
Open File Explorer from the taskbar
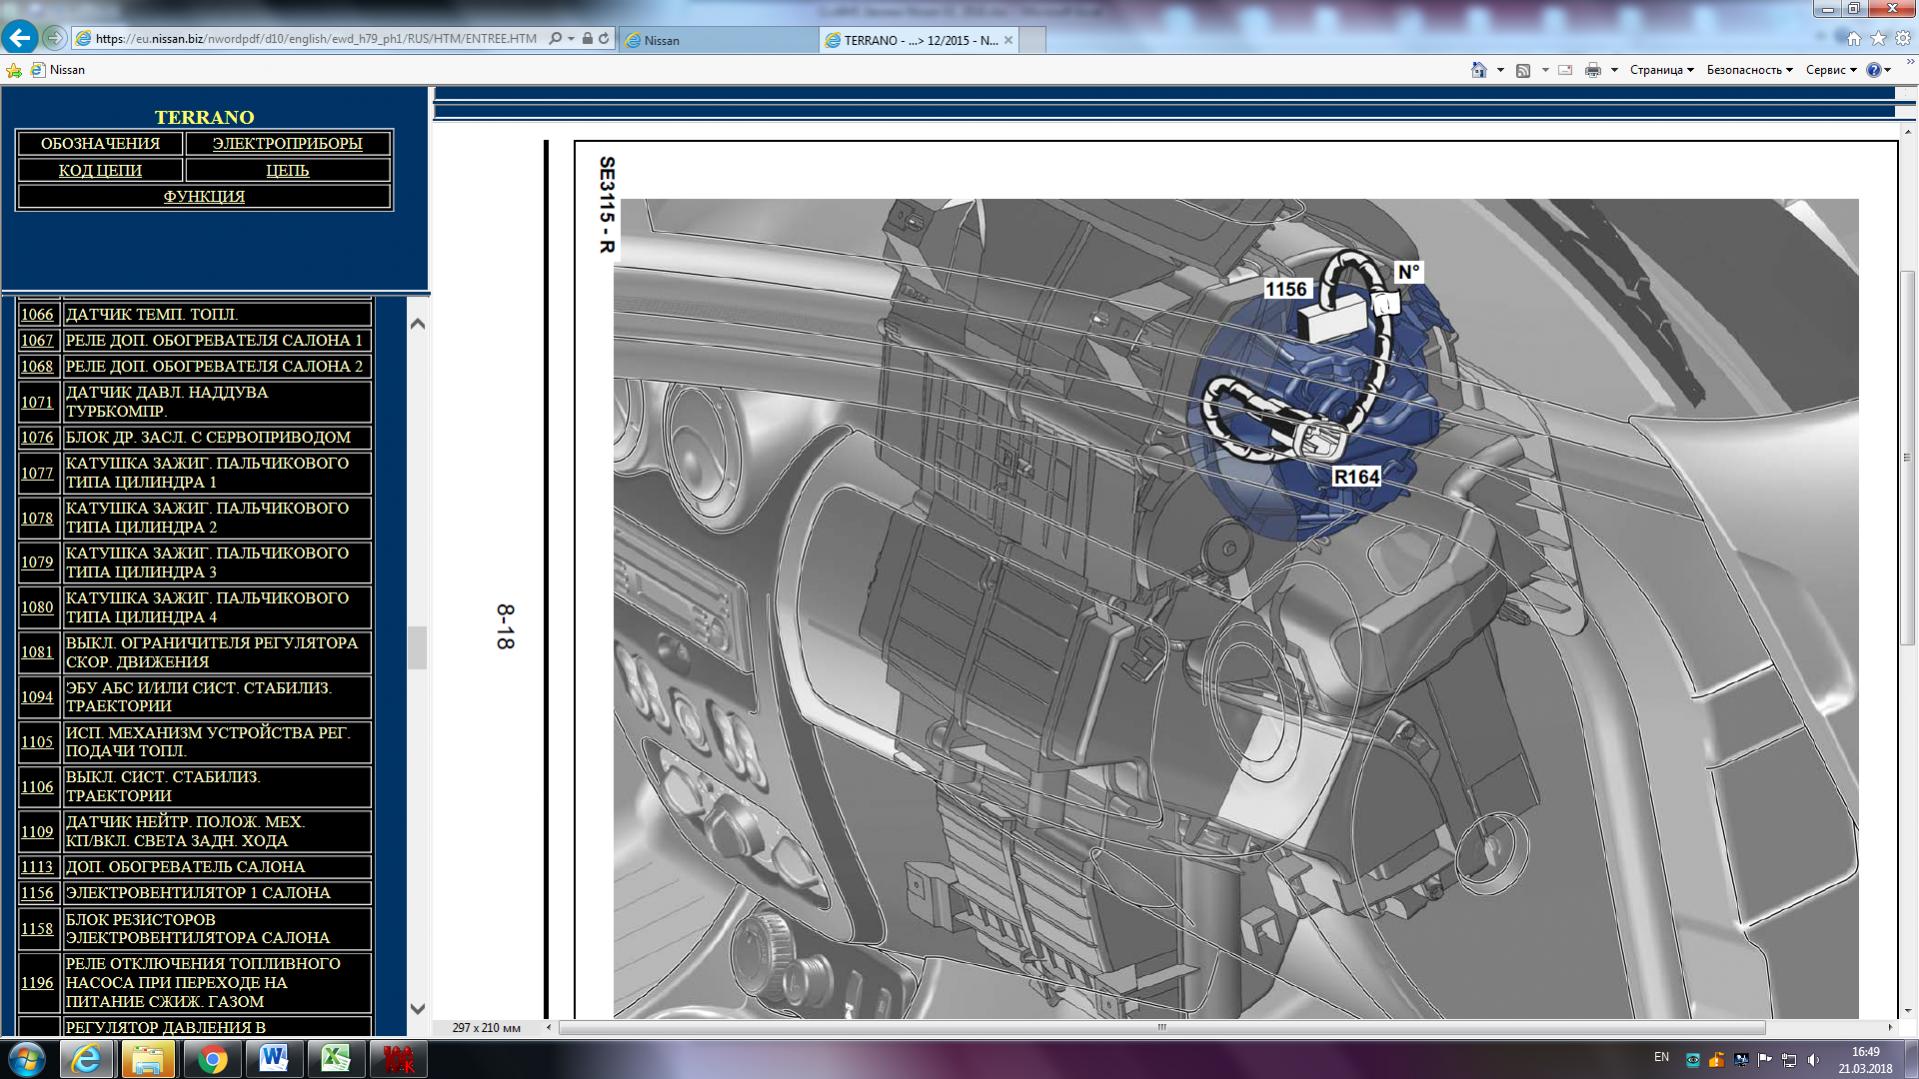pyautogui.click(x=148, y=1059)
